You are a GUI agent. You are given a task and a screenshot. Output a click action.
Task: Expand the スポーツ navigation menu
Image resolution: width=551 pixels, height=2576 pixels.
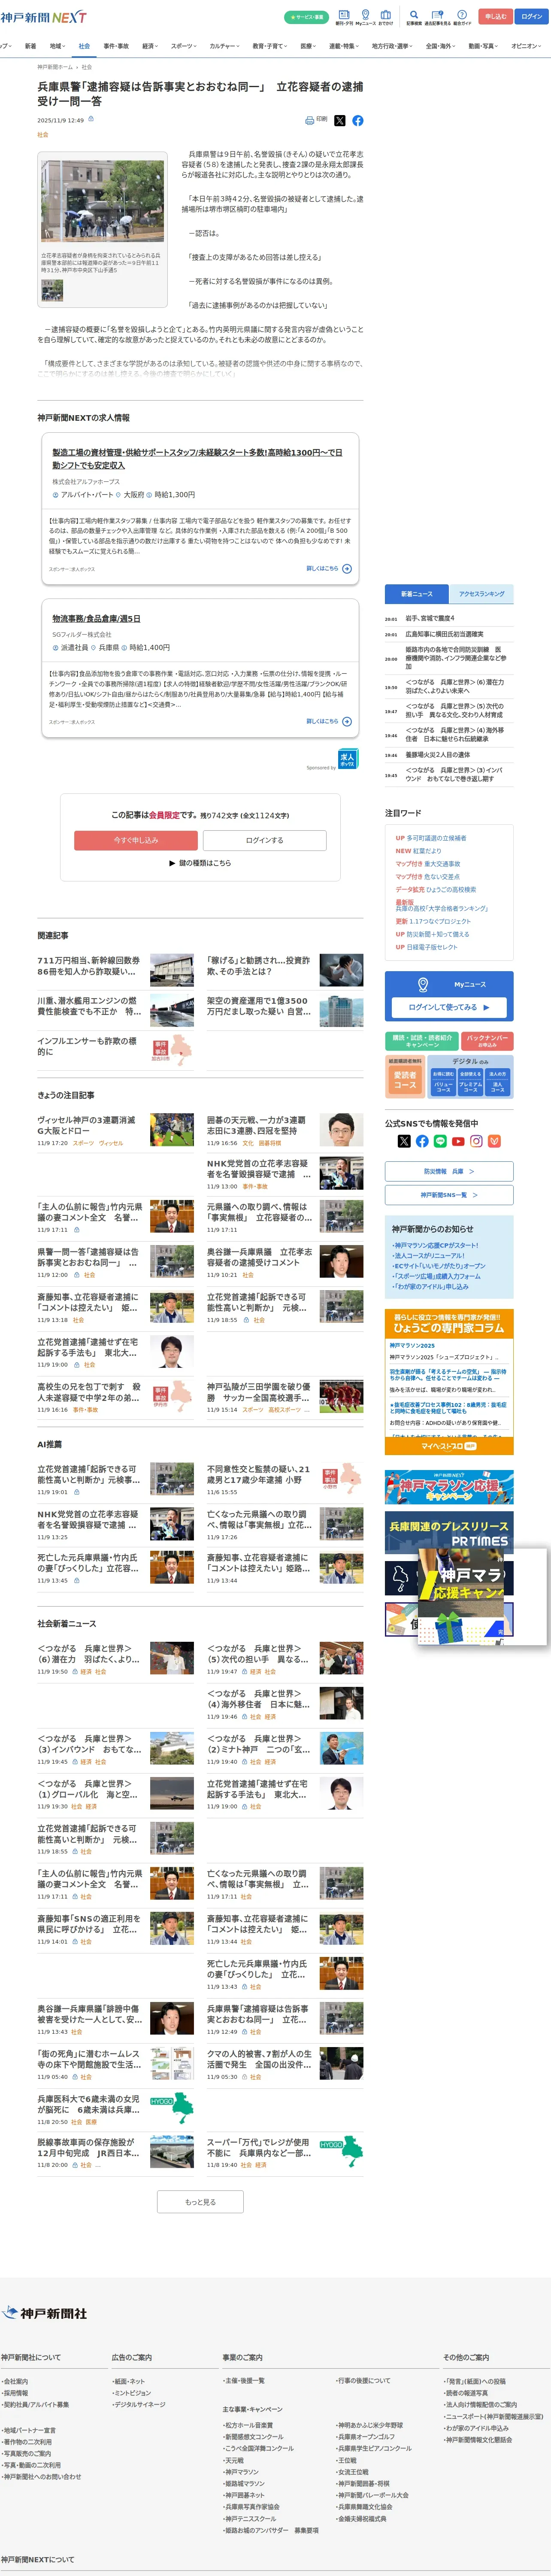pos(184,46)
